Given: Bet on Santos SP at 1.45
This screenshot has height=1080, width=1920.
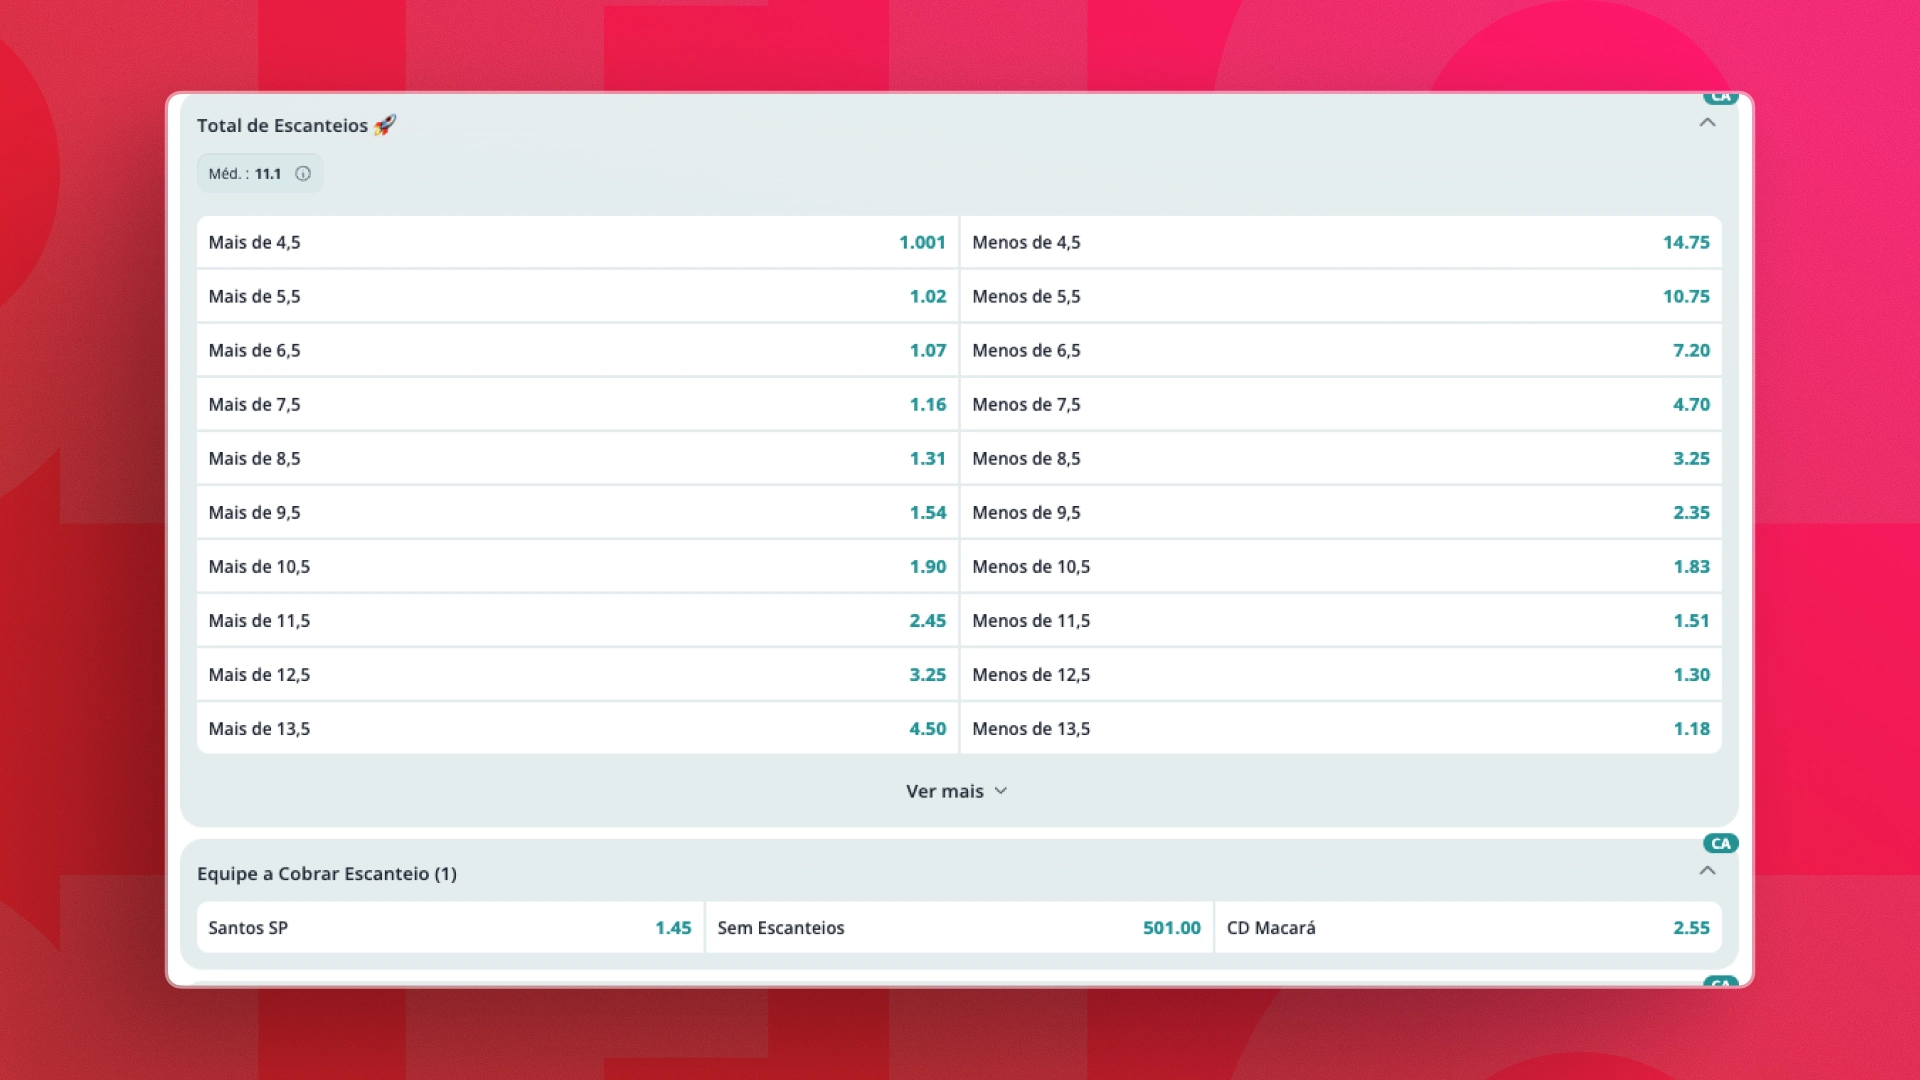Looking at the screenshot, I should pos(450,927).
